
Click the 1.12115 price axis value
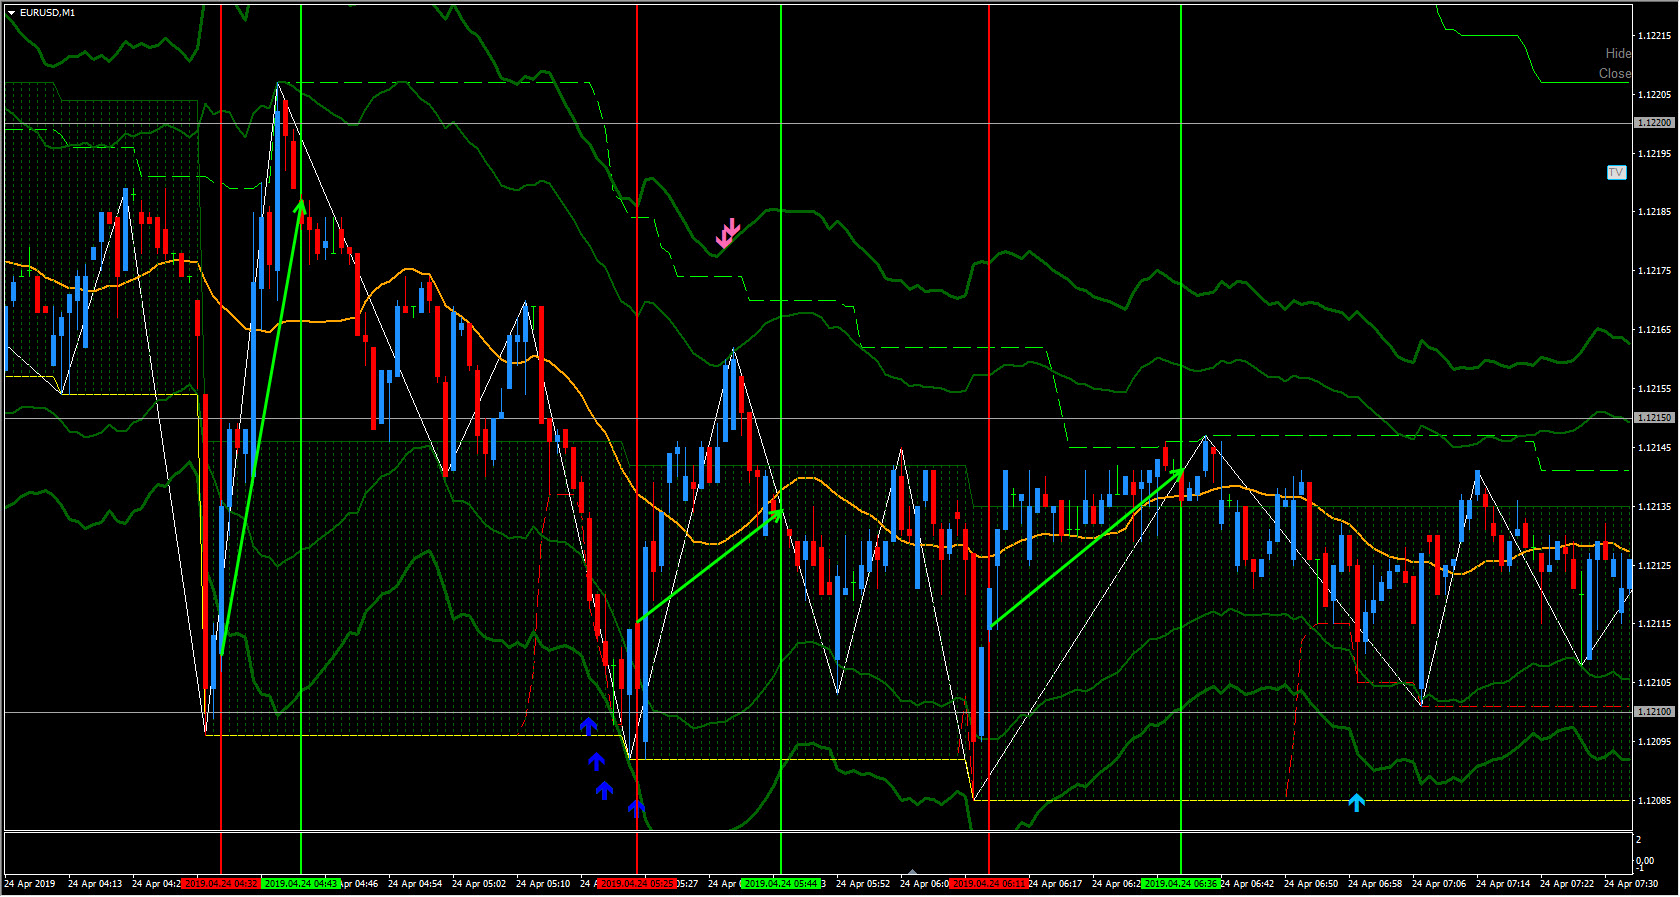click(1654, 624)
